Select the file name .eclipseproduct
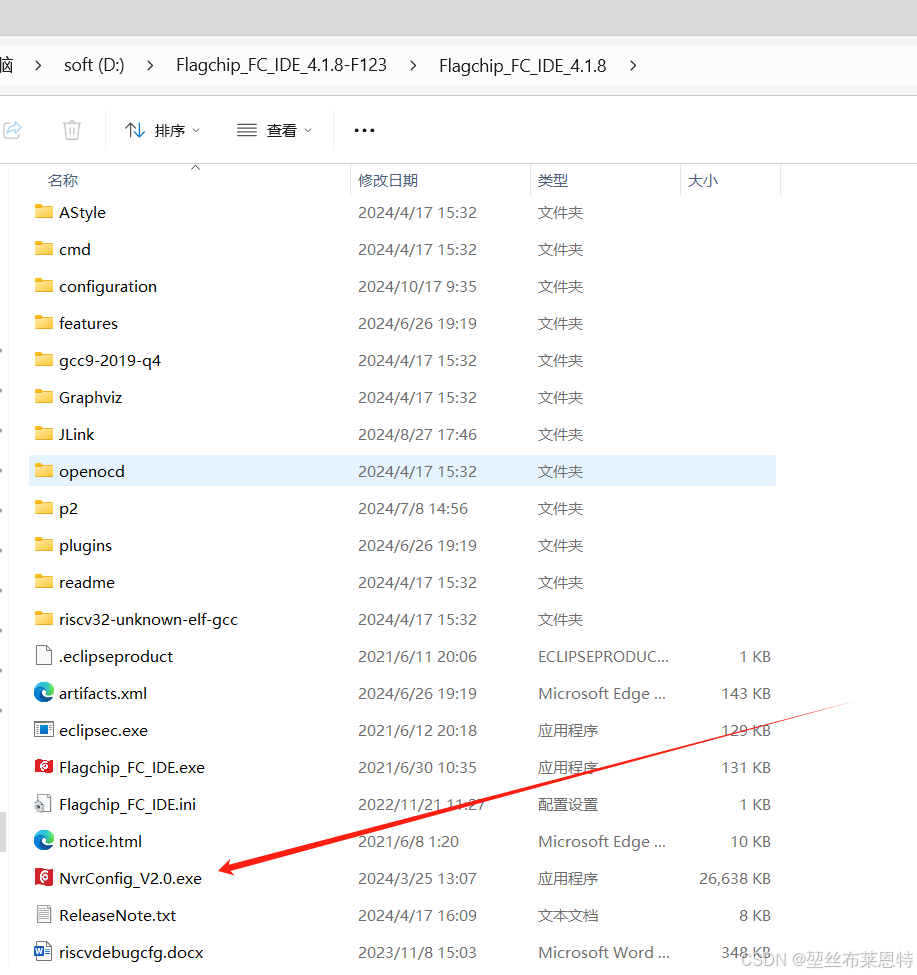Screen dimensions: 917x975 tap(116, 657)
